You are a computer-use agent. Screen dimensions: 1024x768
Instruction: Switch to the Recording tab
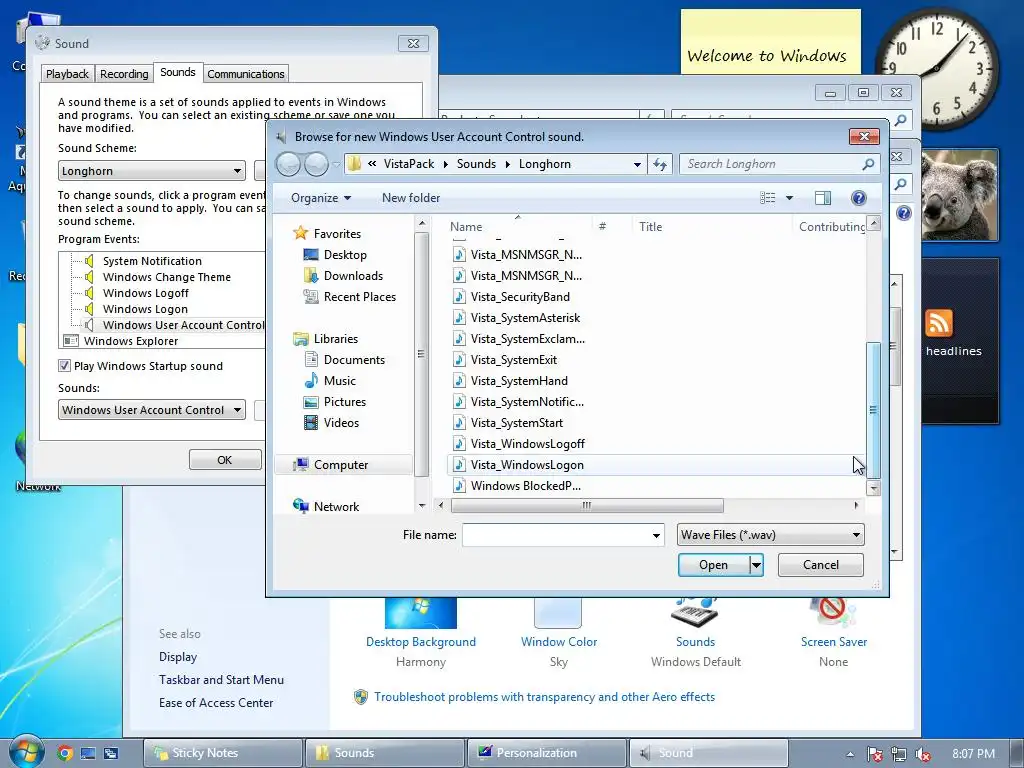124,74
